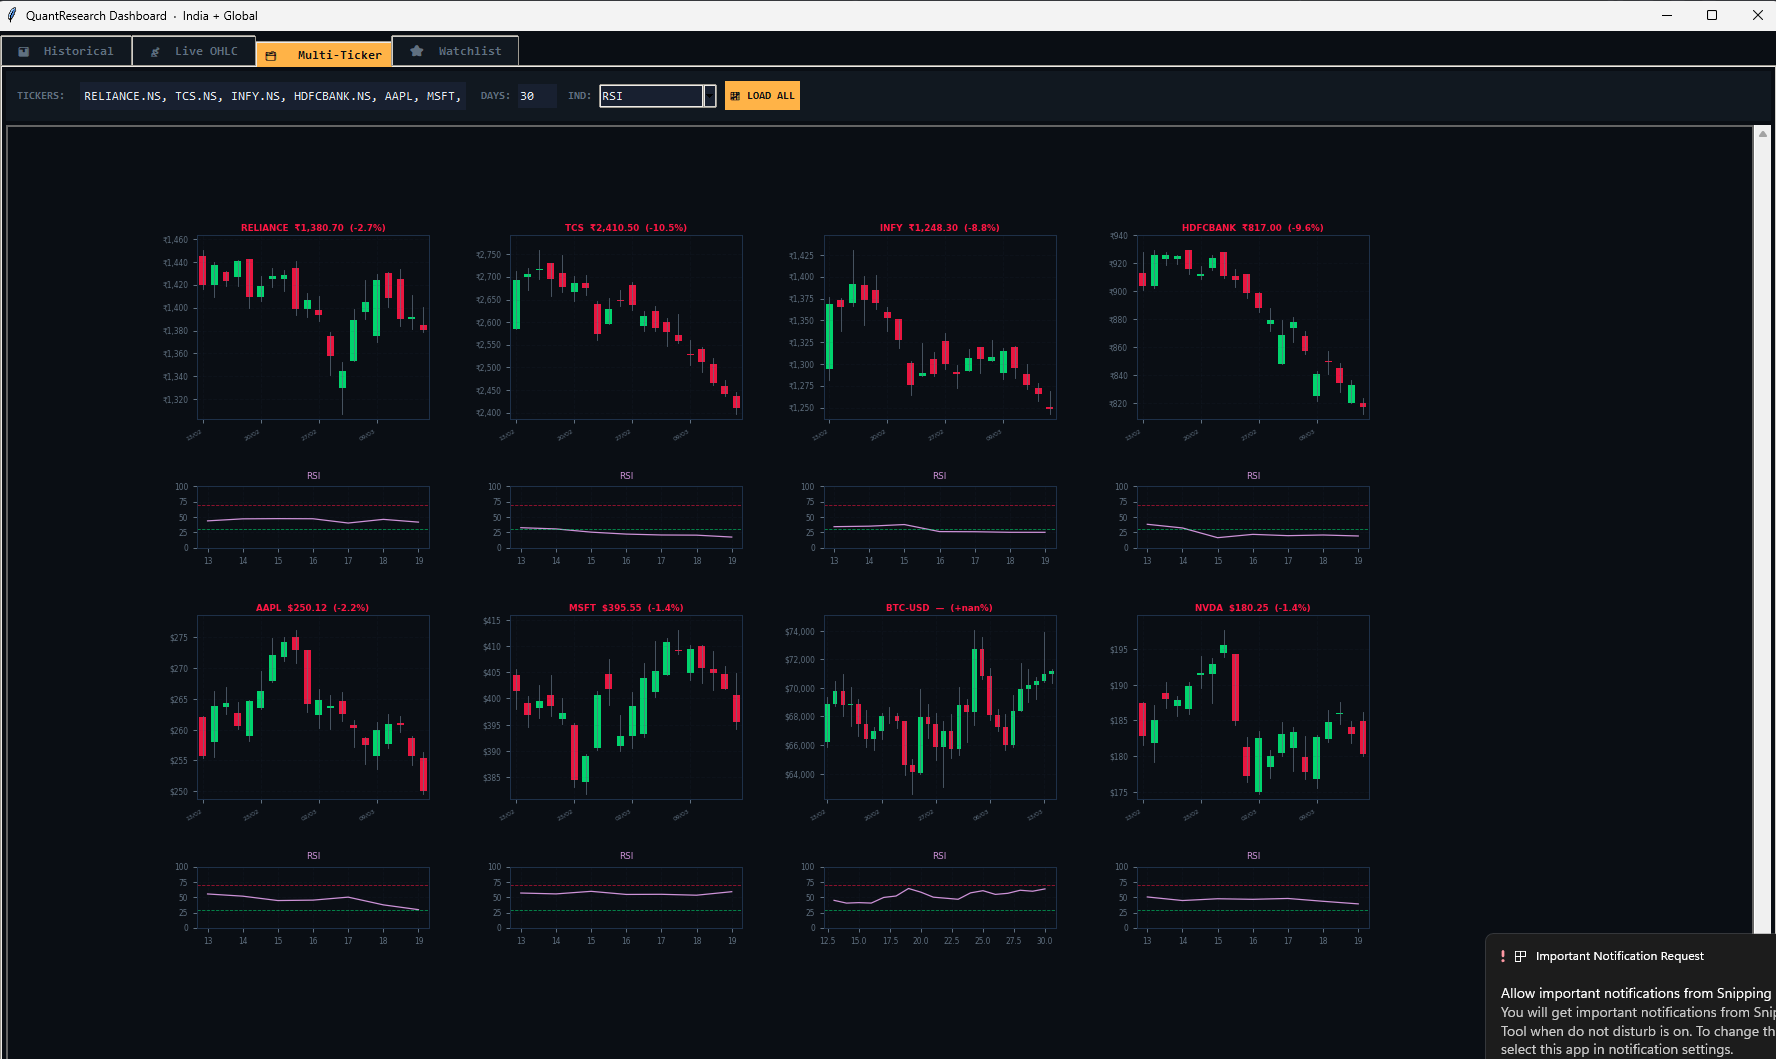
Task: Click the Live OHLC candlestick icon
Action: coord(155,50)
